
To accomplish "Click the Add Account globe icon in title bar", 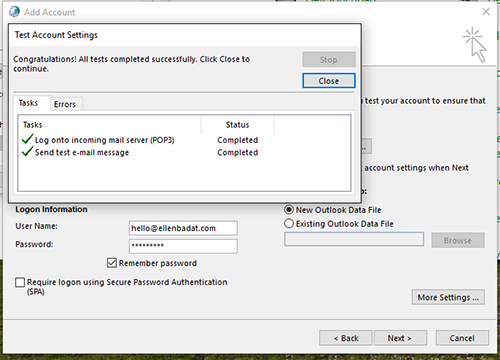I will [x=14, y=12].
